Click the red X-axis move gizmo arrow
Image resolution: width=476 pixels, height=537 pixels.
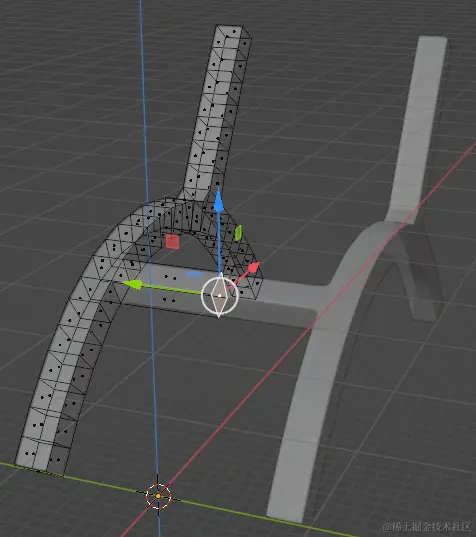[x=254, y=267]
